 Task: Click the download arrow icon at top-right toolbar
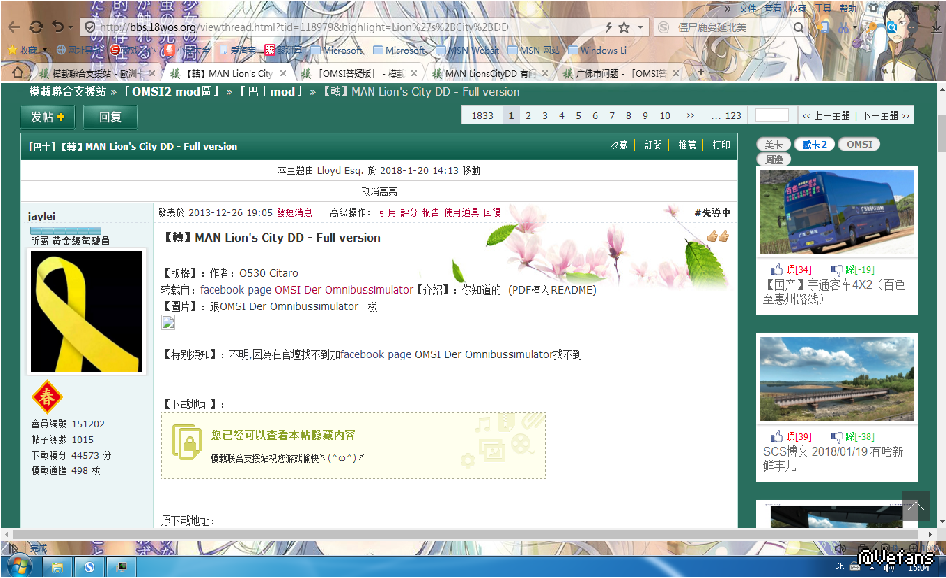click(935, 27)
